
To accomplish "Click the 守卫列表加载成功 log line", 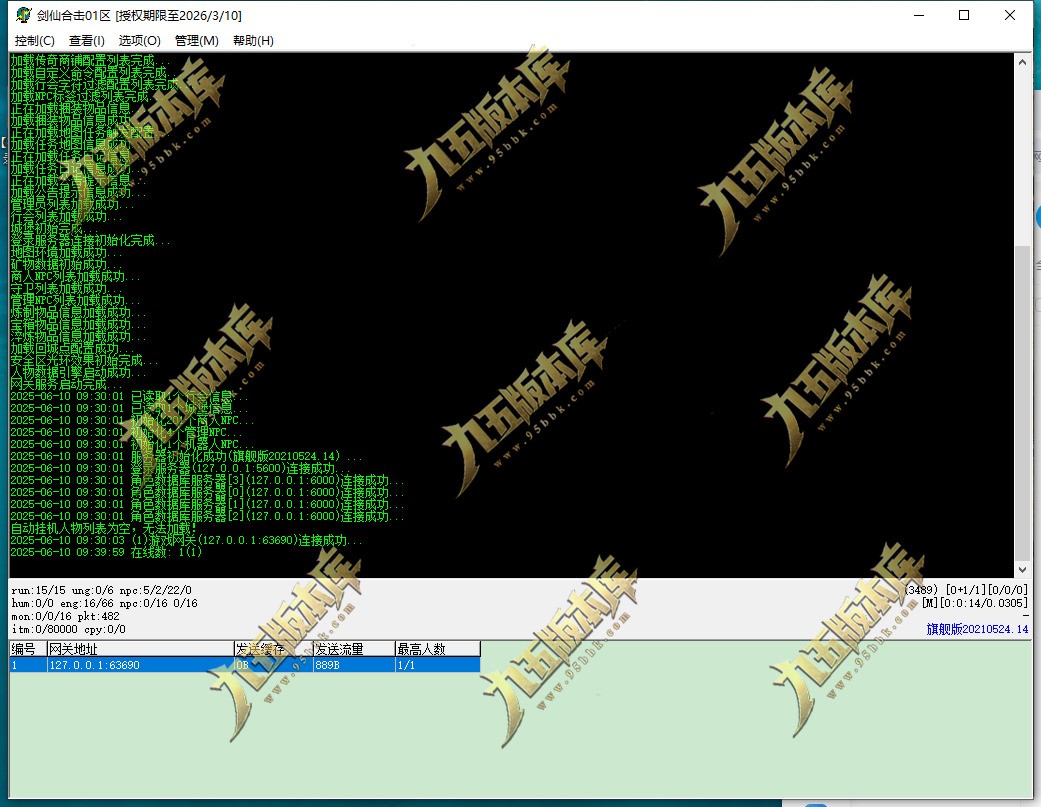I will point(66,288).
